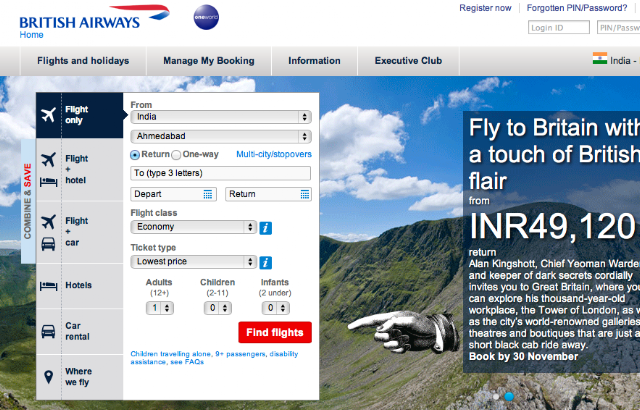This screenshot has width=640, height=410.
Task: Open the Economy flight class dropdown
Action: coord(193,227)
